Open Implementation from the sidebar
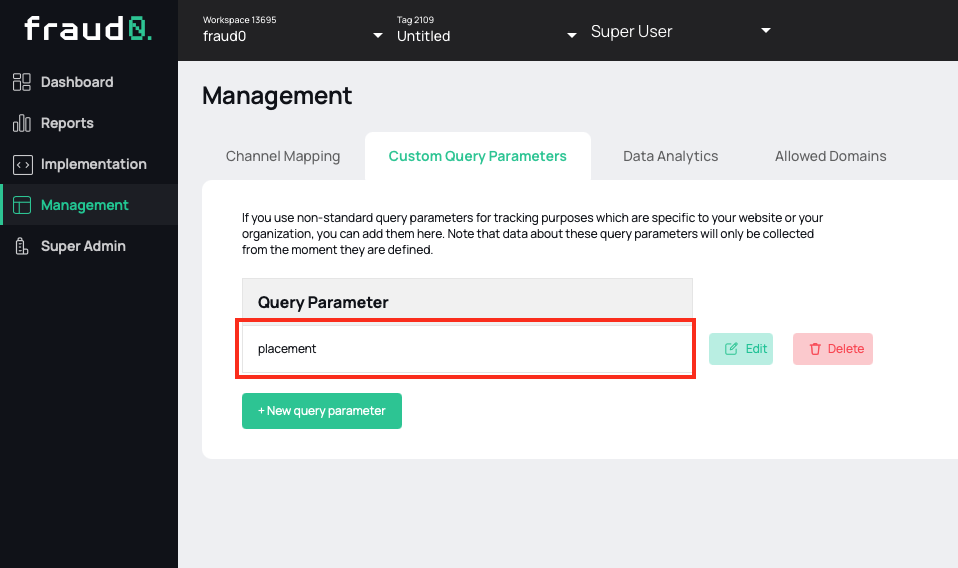This screenshot has height=568, width=958. 93,164
